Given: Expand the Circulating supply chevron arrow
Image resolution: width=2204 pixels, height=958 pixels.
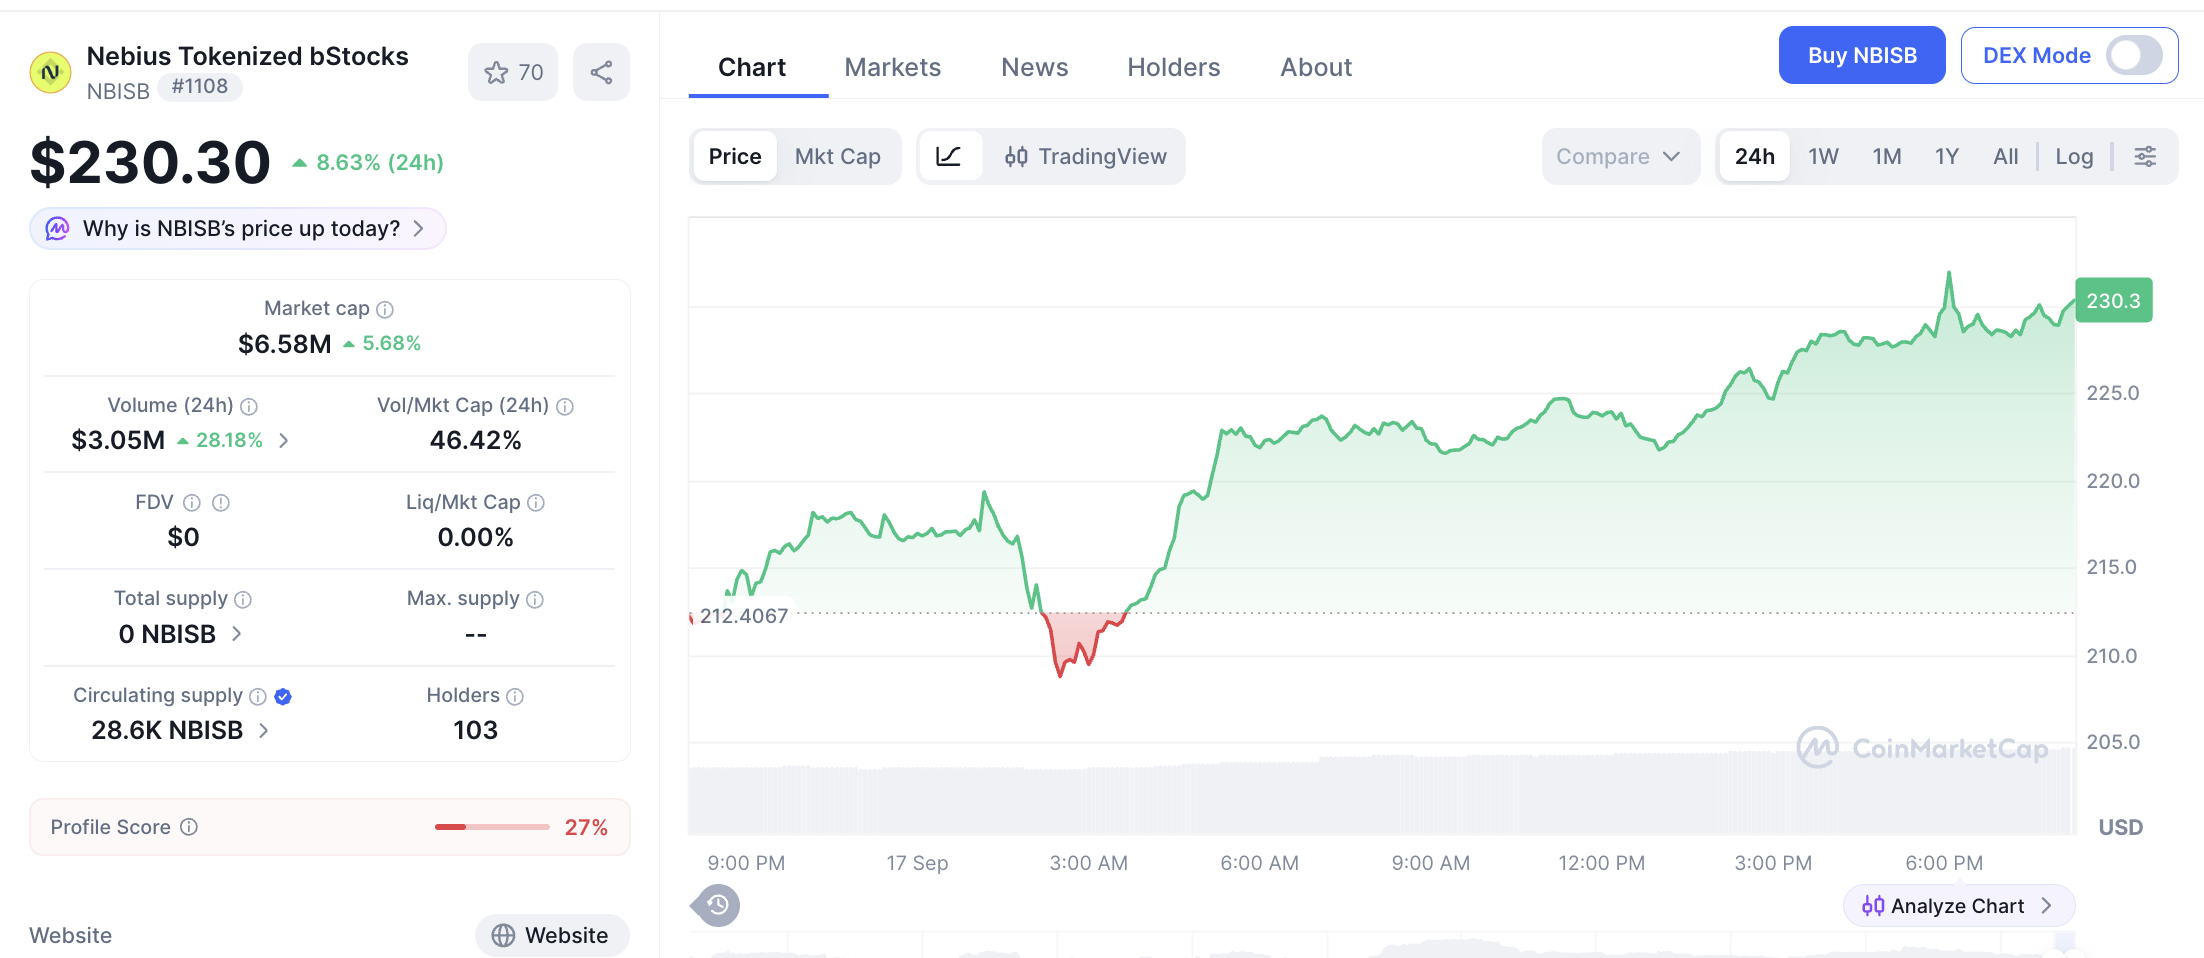Looking at the screenshot, I should pyautogui.click(x=264, y=730).
